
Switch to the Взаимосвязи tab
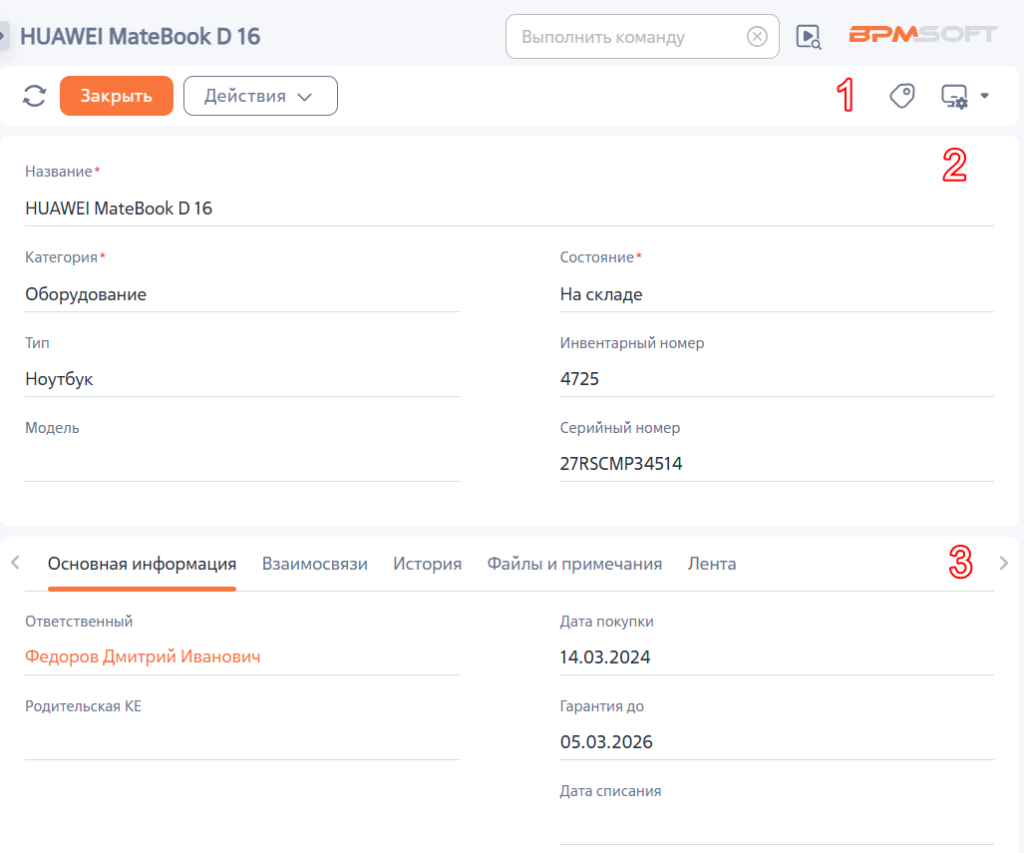click(x=315, y=564)
